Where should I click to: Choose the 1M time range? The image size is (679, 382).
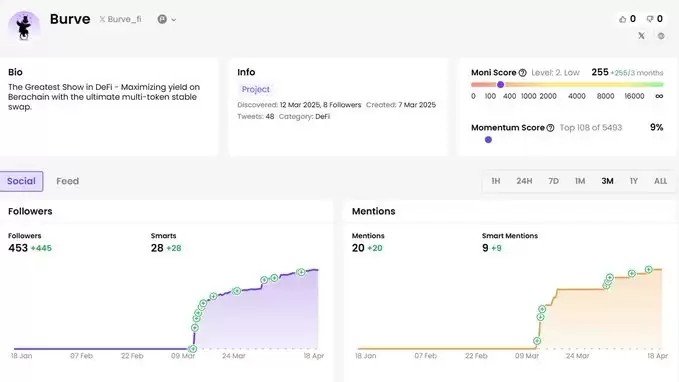coord(580,181)
